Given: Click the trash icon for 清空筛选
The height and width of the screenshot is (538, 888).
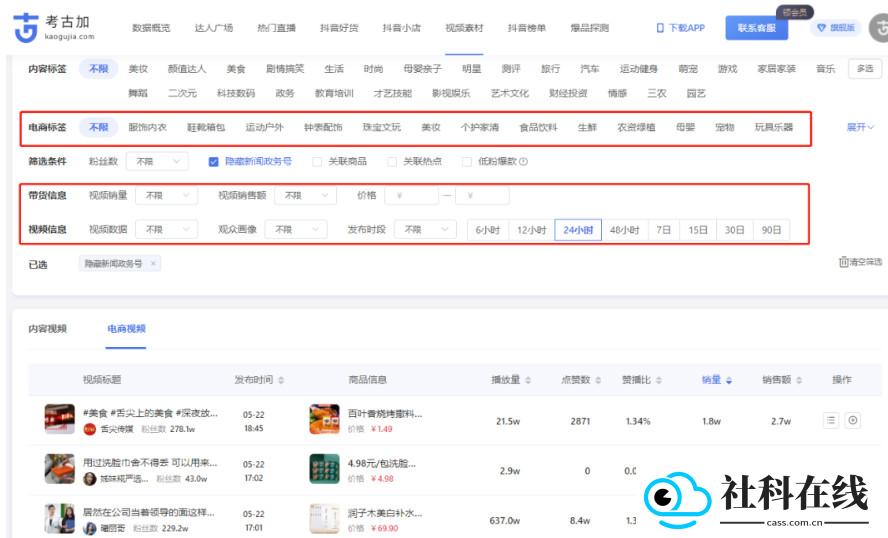Looking at the screenshot, I should (843, 262).
